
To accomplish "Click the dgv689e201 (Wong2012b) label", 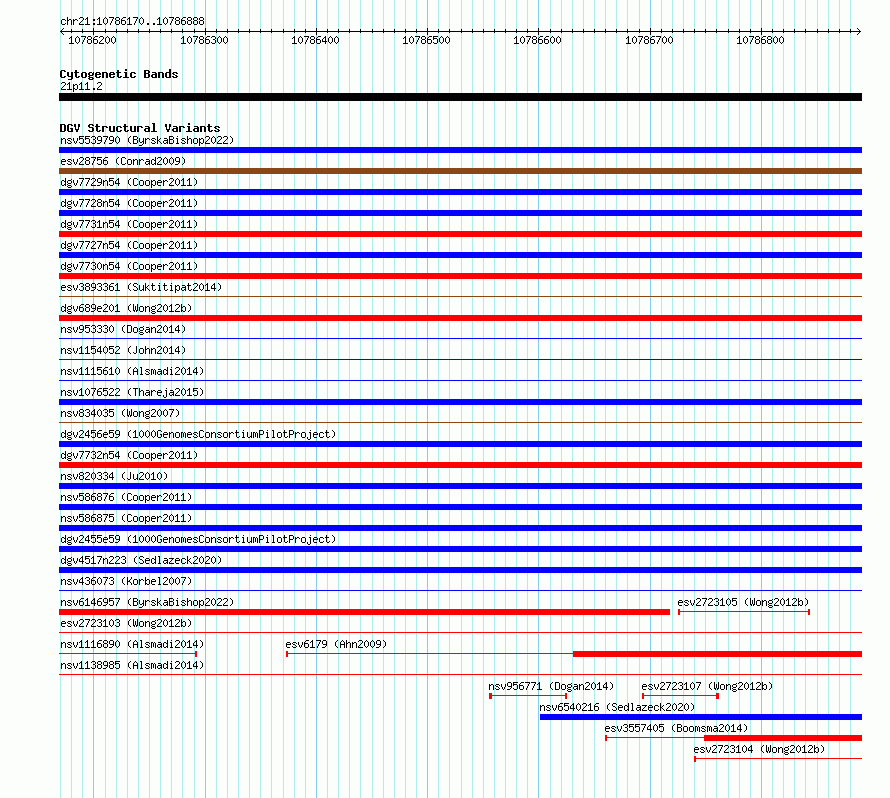I will (x=126, y=308).
